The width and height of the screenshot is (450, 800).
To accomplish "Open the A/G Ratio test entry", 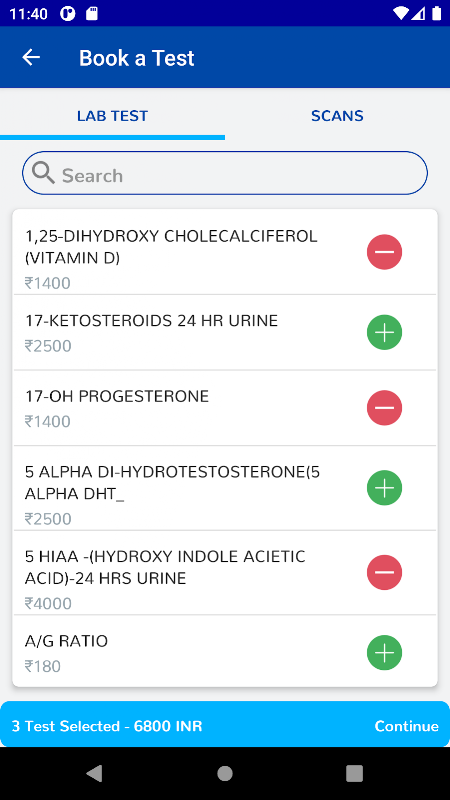I will [225, 652].
